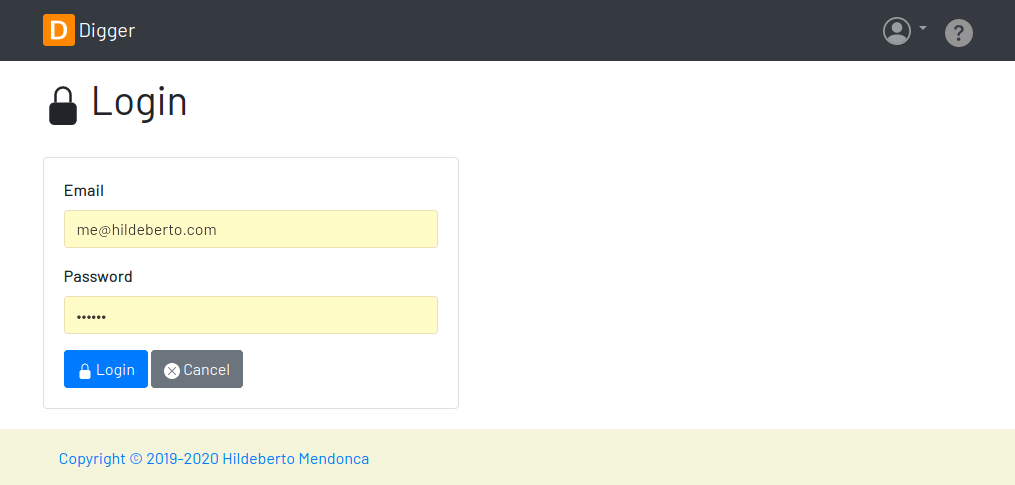Expand the caret beside the user avatar
Image resolution: width=1015 pixels, height=485 pixels.
click(923, 28)
